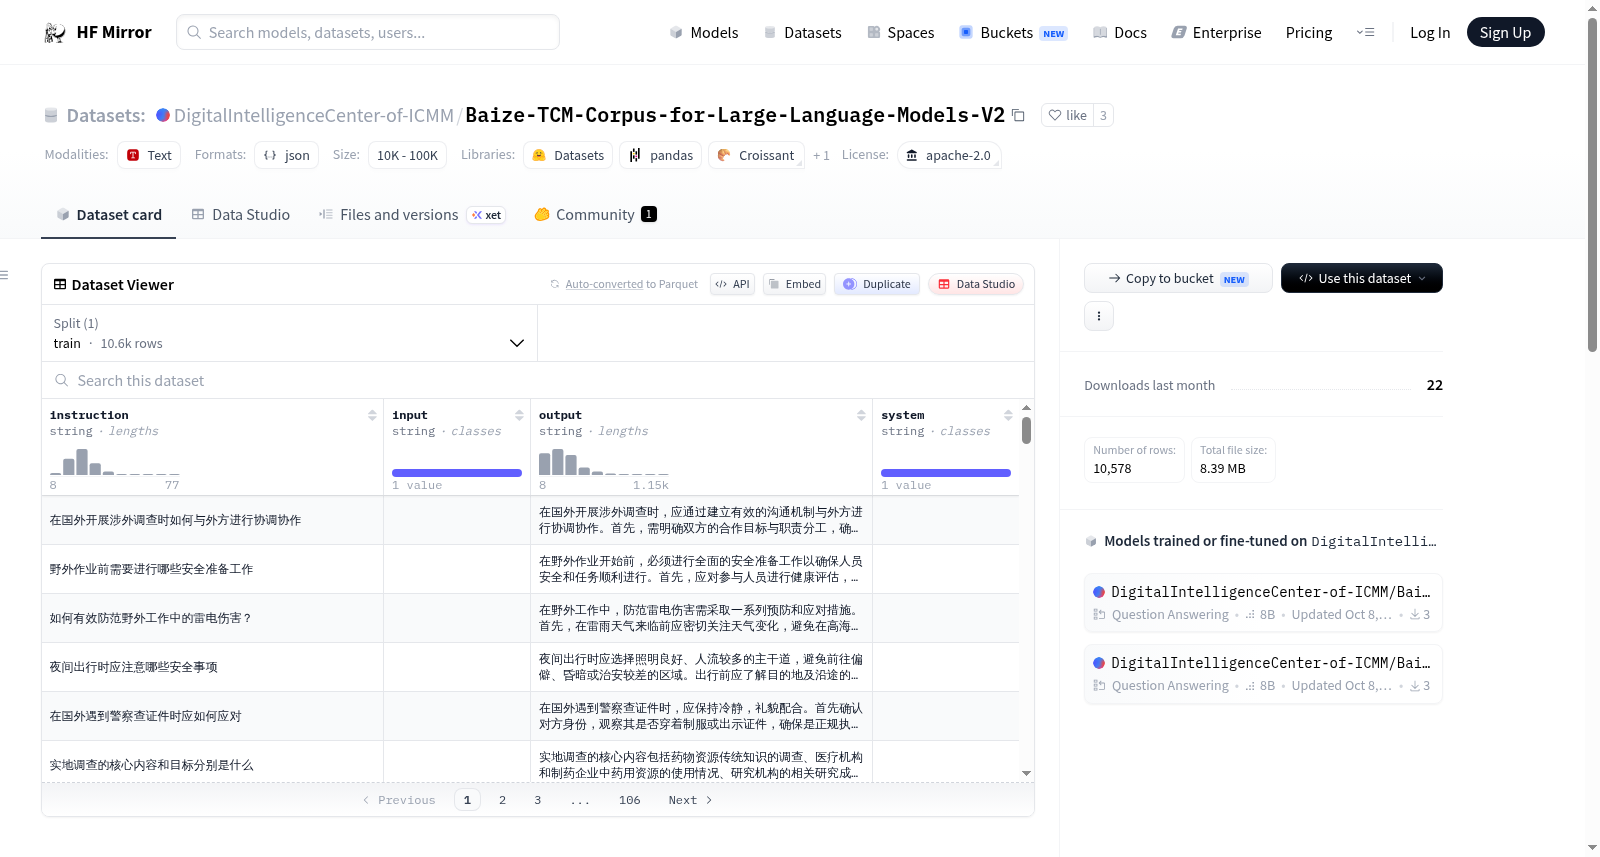Select the Text modality tag
The width and height of the screenshot is (1600, 857).
point(149,155)
